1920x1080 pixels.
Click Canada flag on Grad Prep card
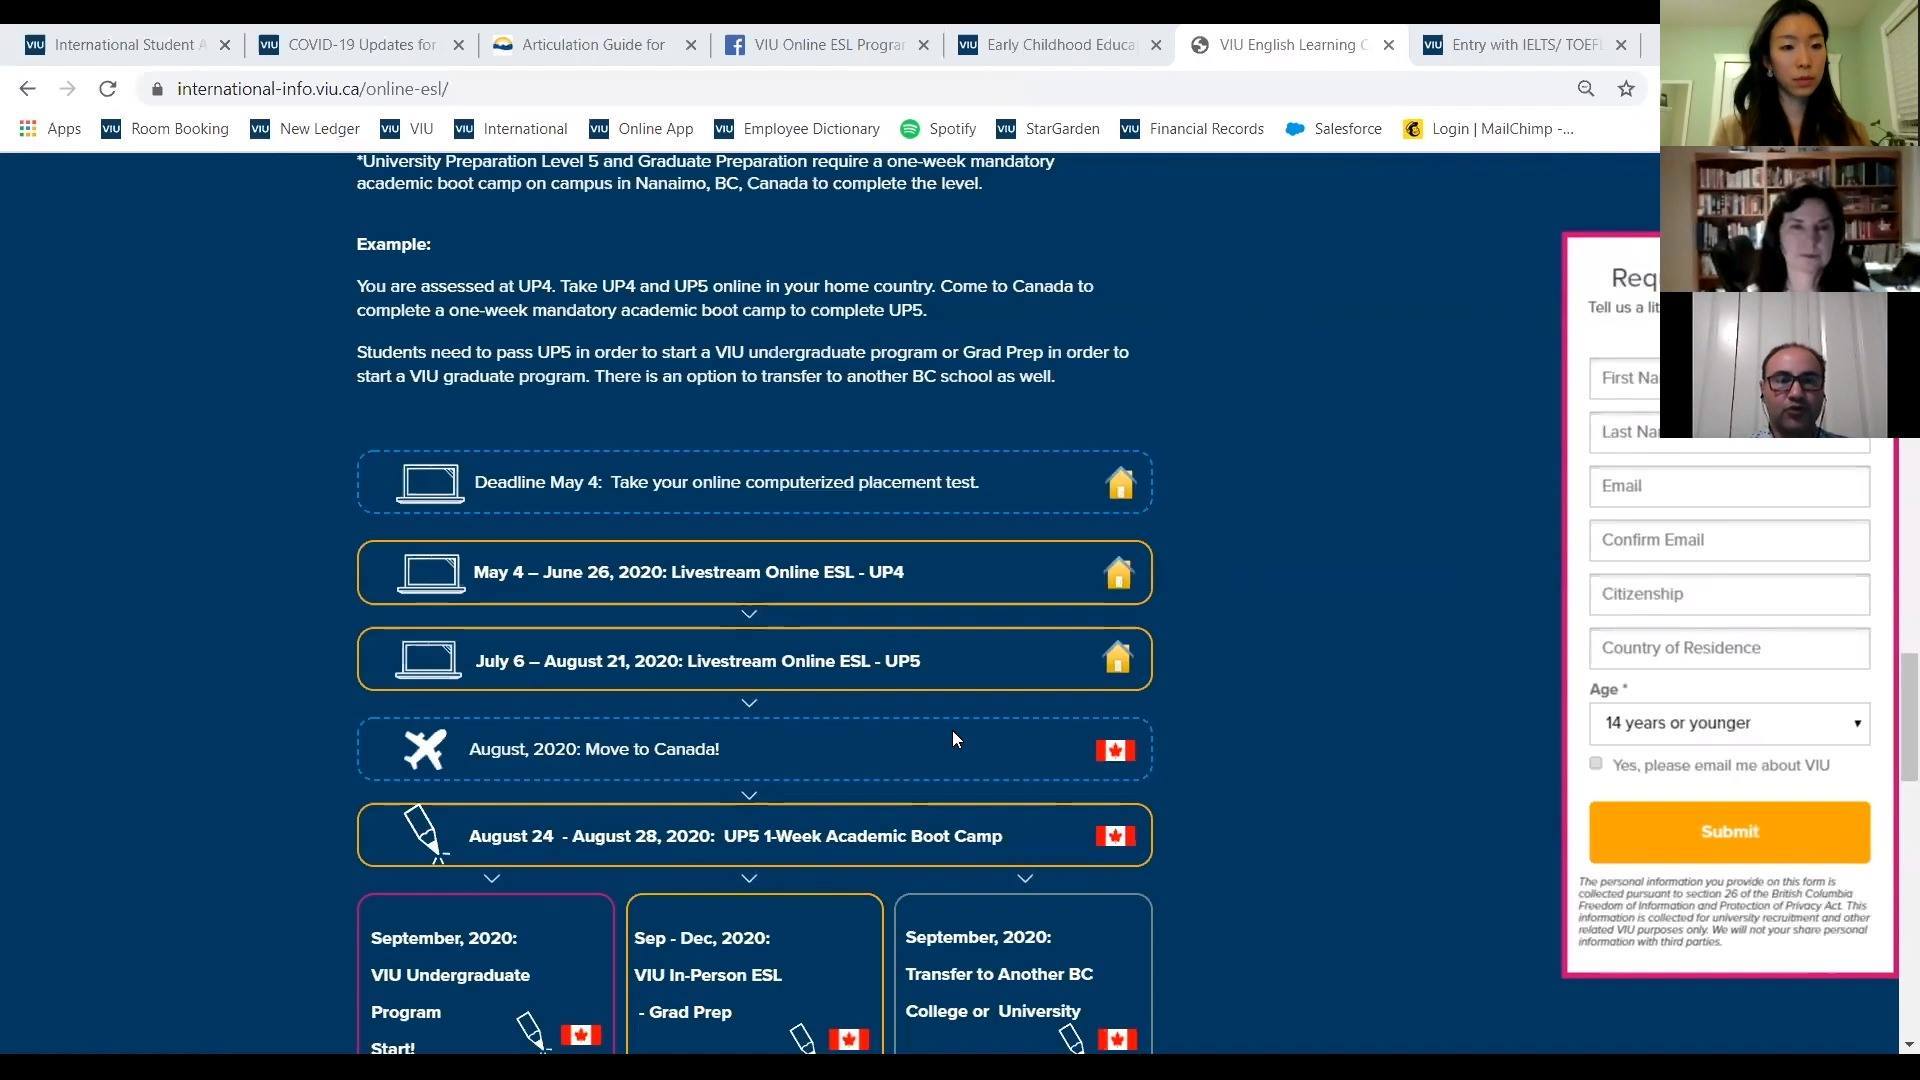[848, 1039]
